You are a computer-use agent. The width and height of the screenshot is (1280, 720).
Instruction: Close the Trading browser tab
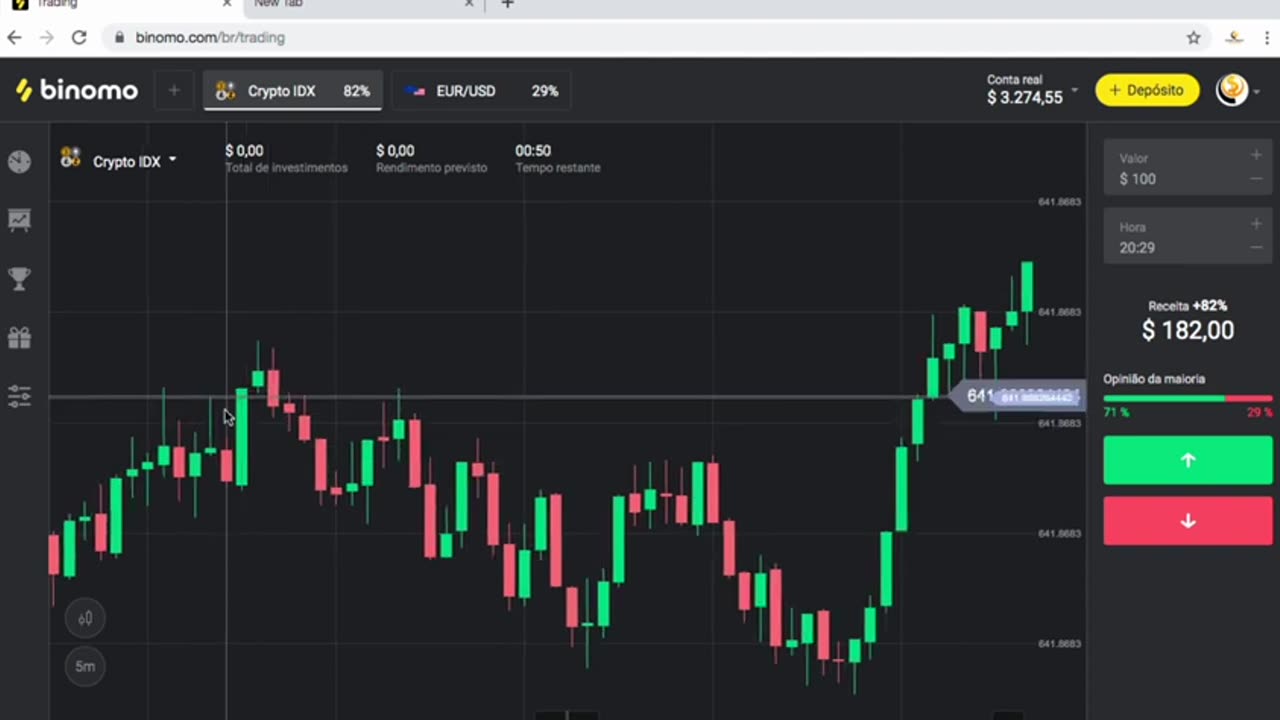click(x=226, y=4)
